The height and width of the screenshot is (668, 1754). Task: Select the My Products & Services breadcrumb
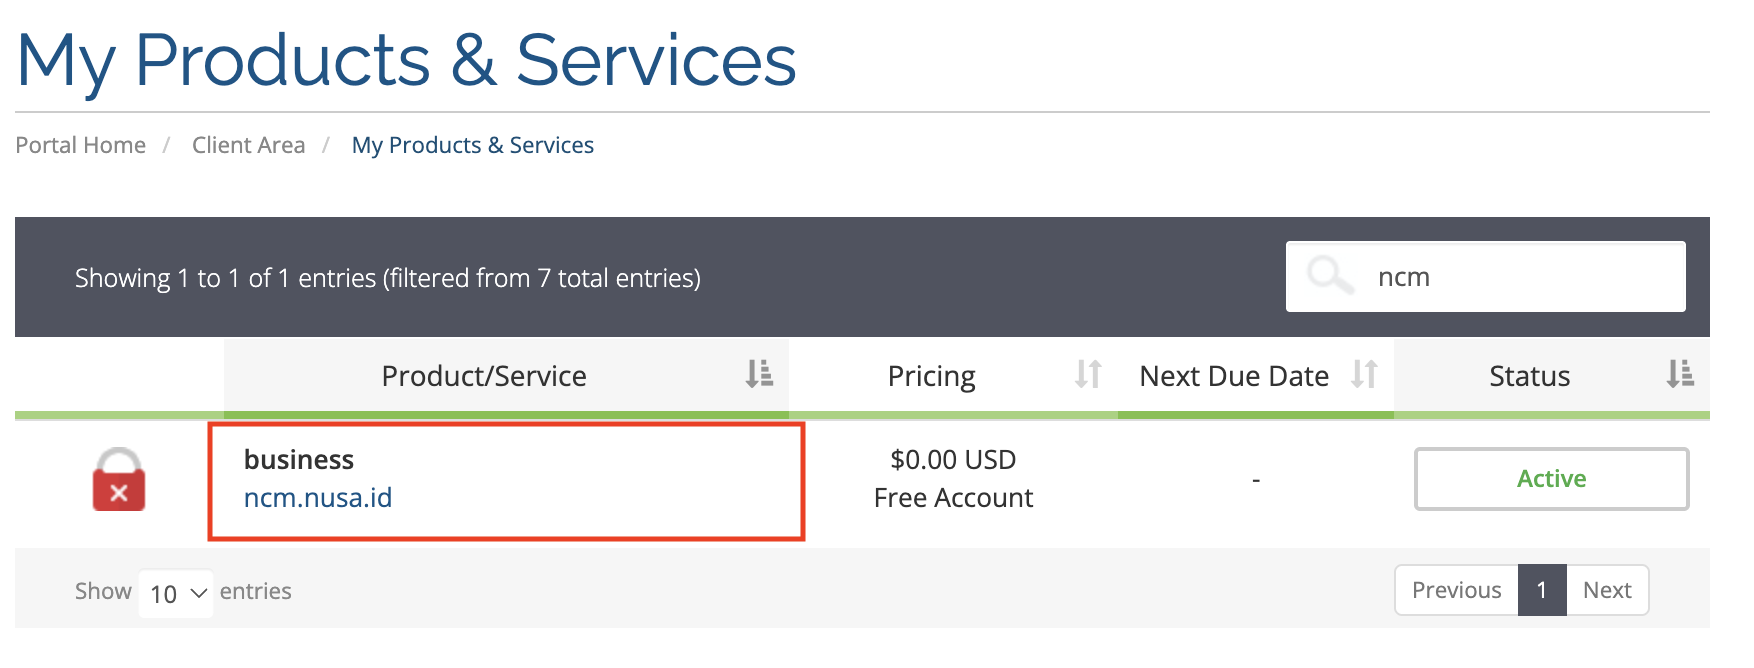point(472,145)
